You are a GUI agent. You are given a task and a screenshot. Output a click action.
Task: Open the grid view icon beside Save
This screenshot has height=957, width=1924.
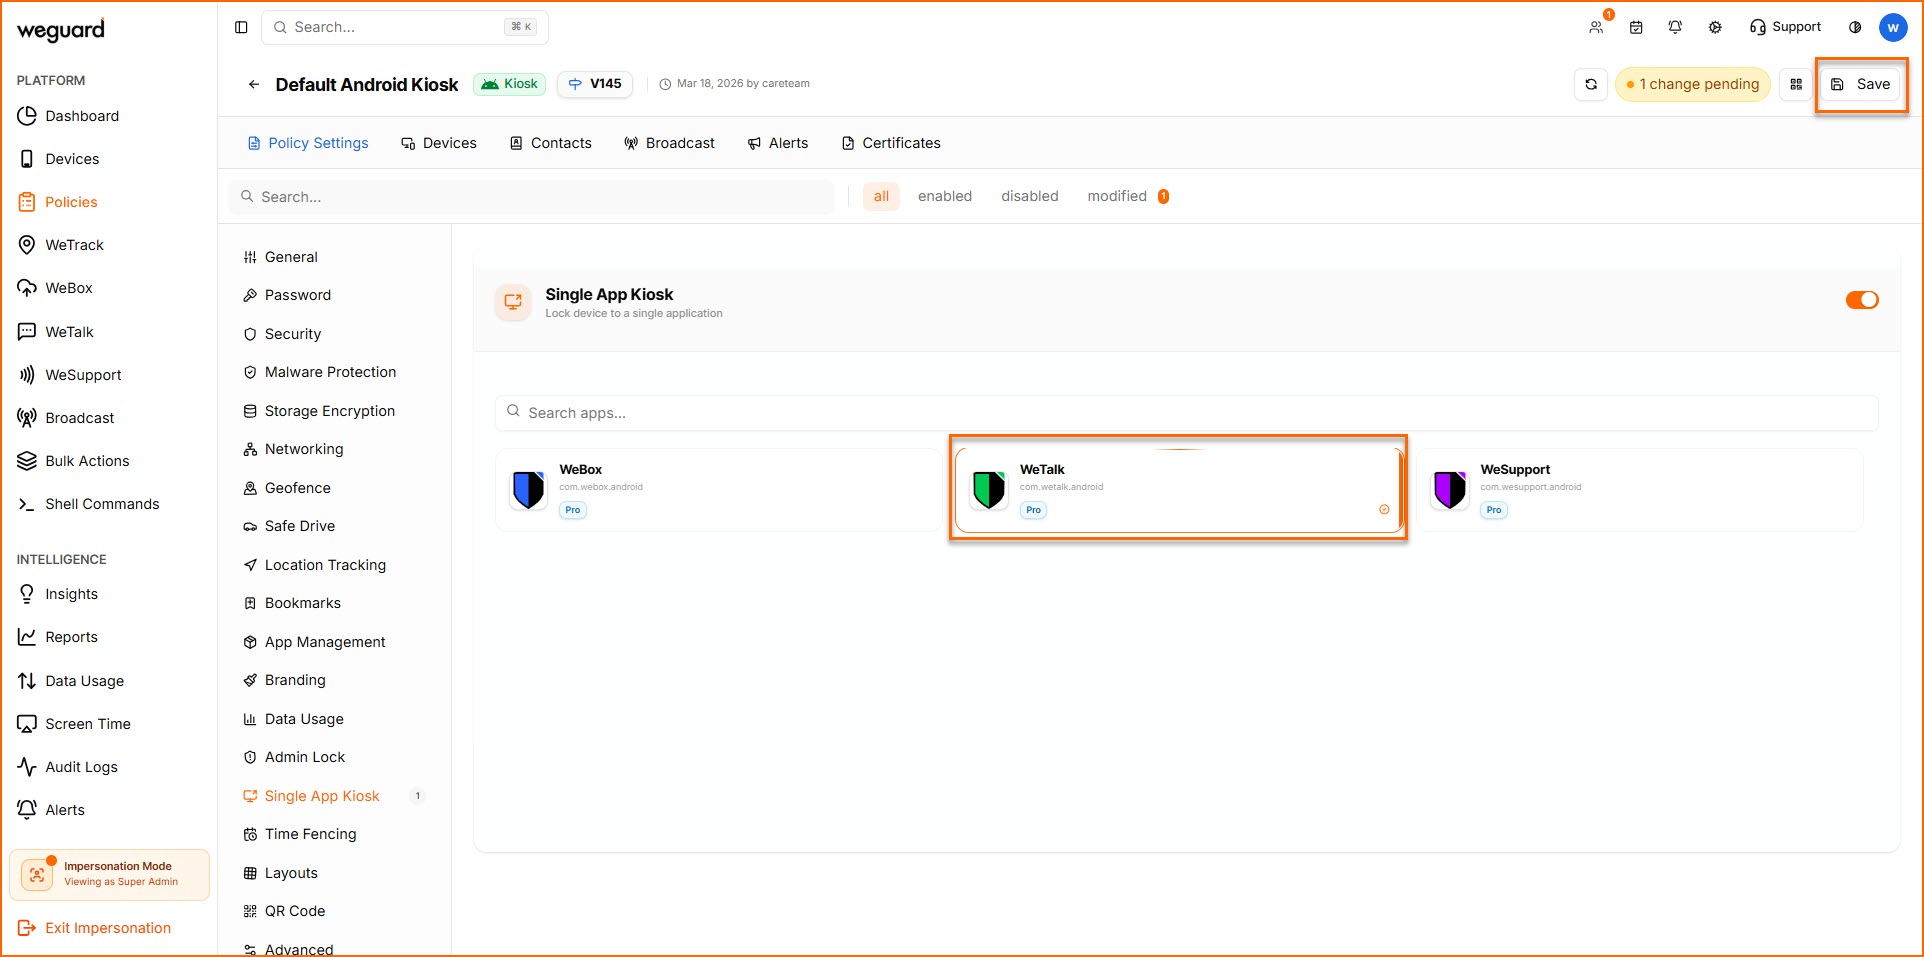pyautogui.click(x=1796, y=85)
